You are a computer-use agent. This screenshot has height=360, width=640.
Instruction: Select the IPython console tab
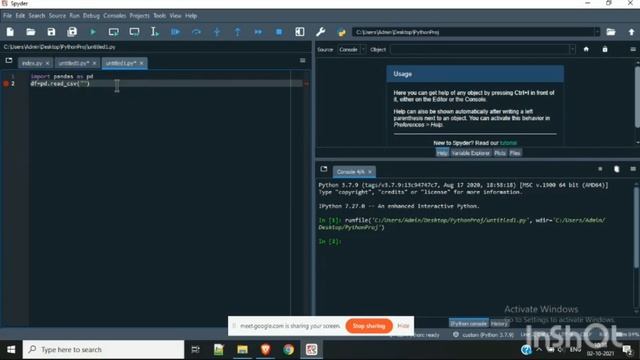click(469, 323)
